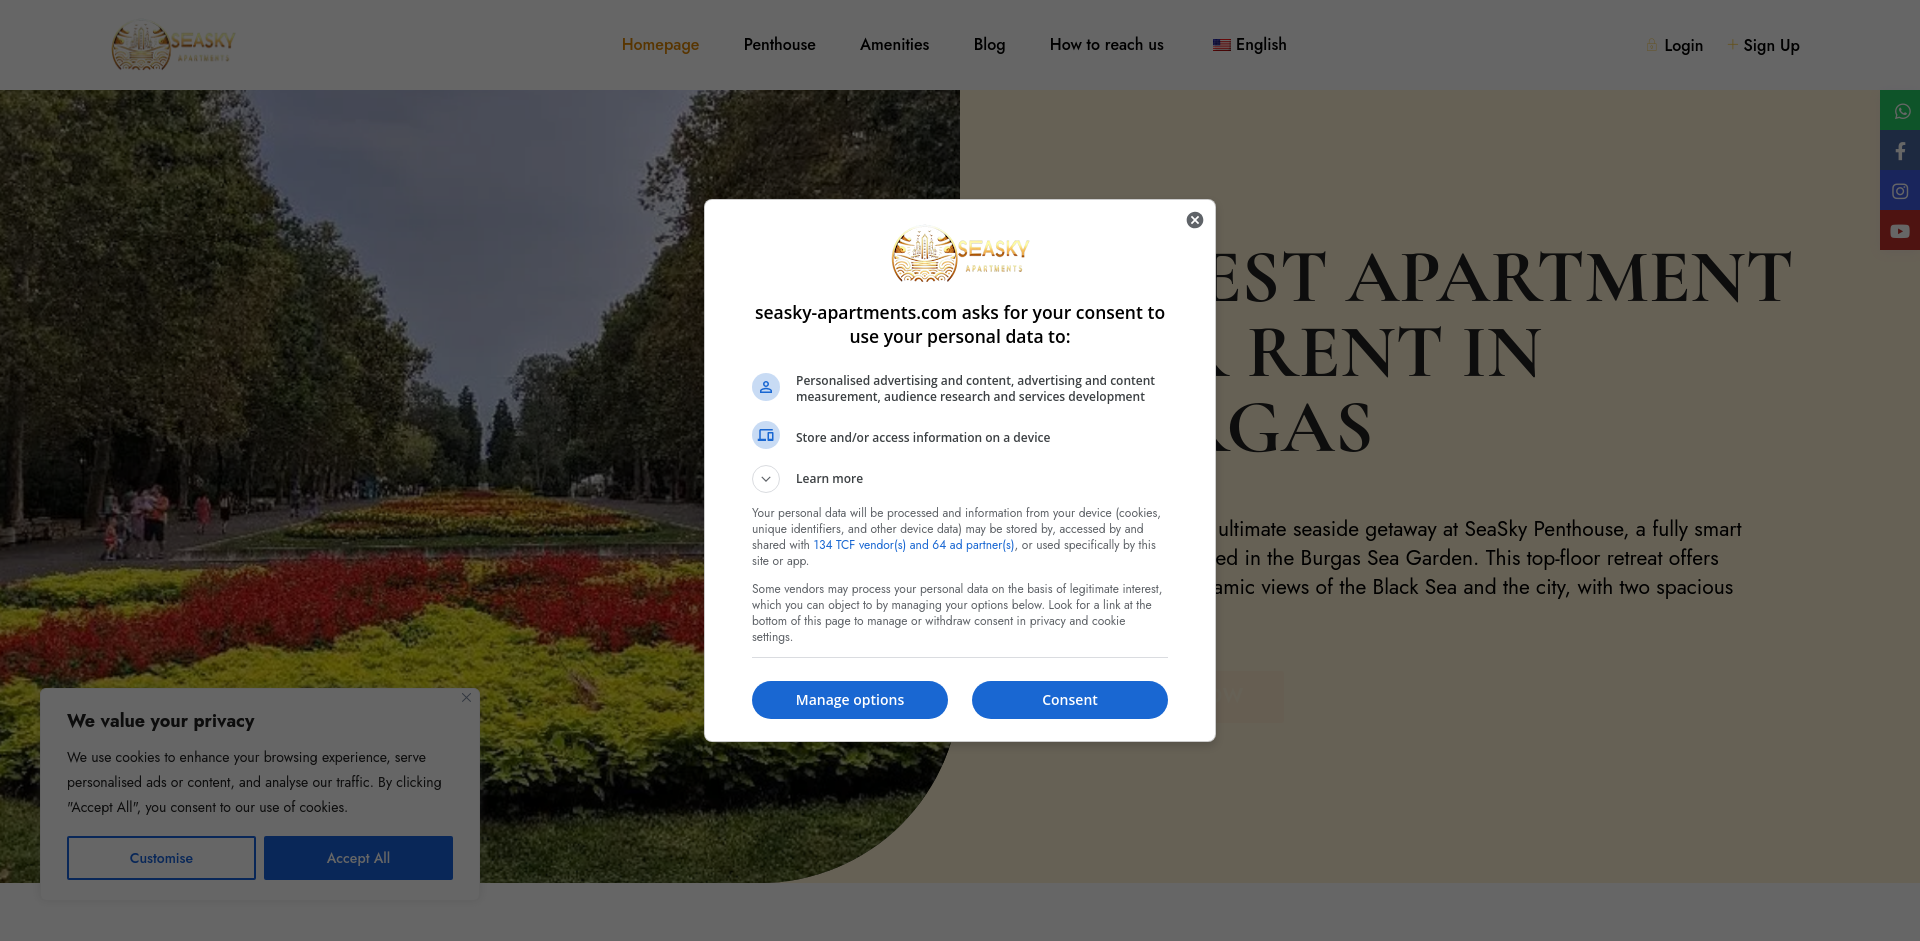Click Accept All cookies button

point(358,858)
